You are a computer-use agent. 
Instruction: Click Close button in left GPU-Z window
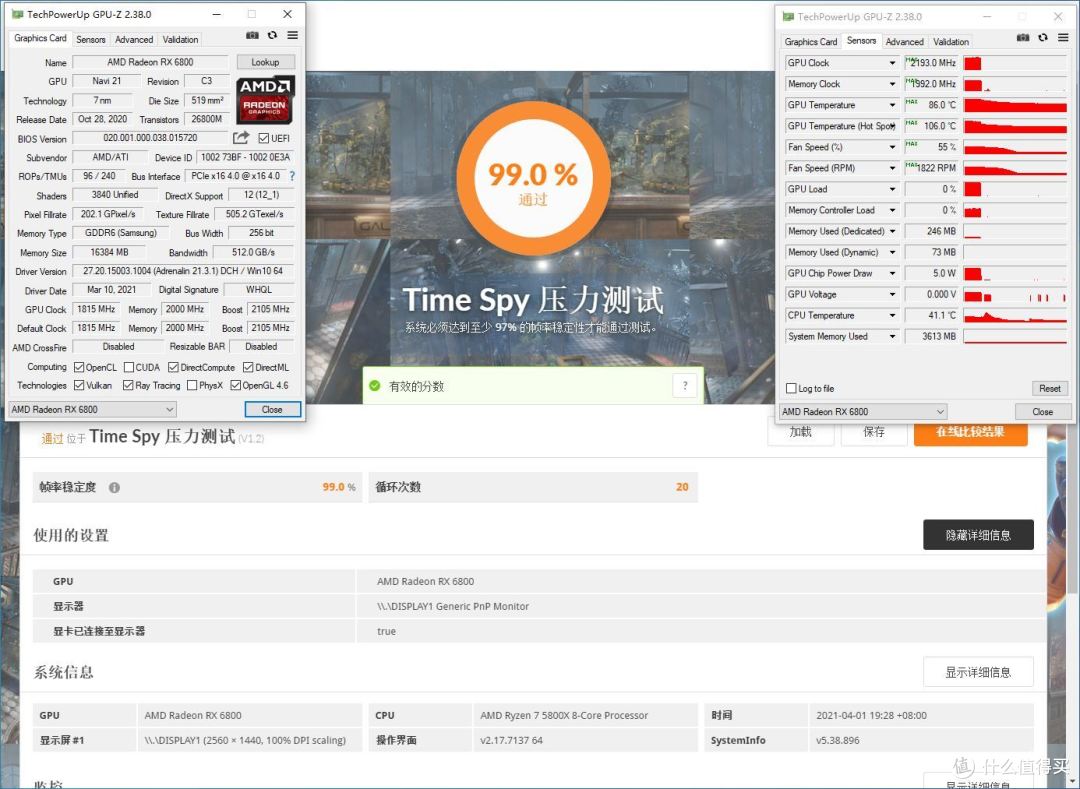[x=273, y=409]
